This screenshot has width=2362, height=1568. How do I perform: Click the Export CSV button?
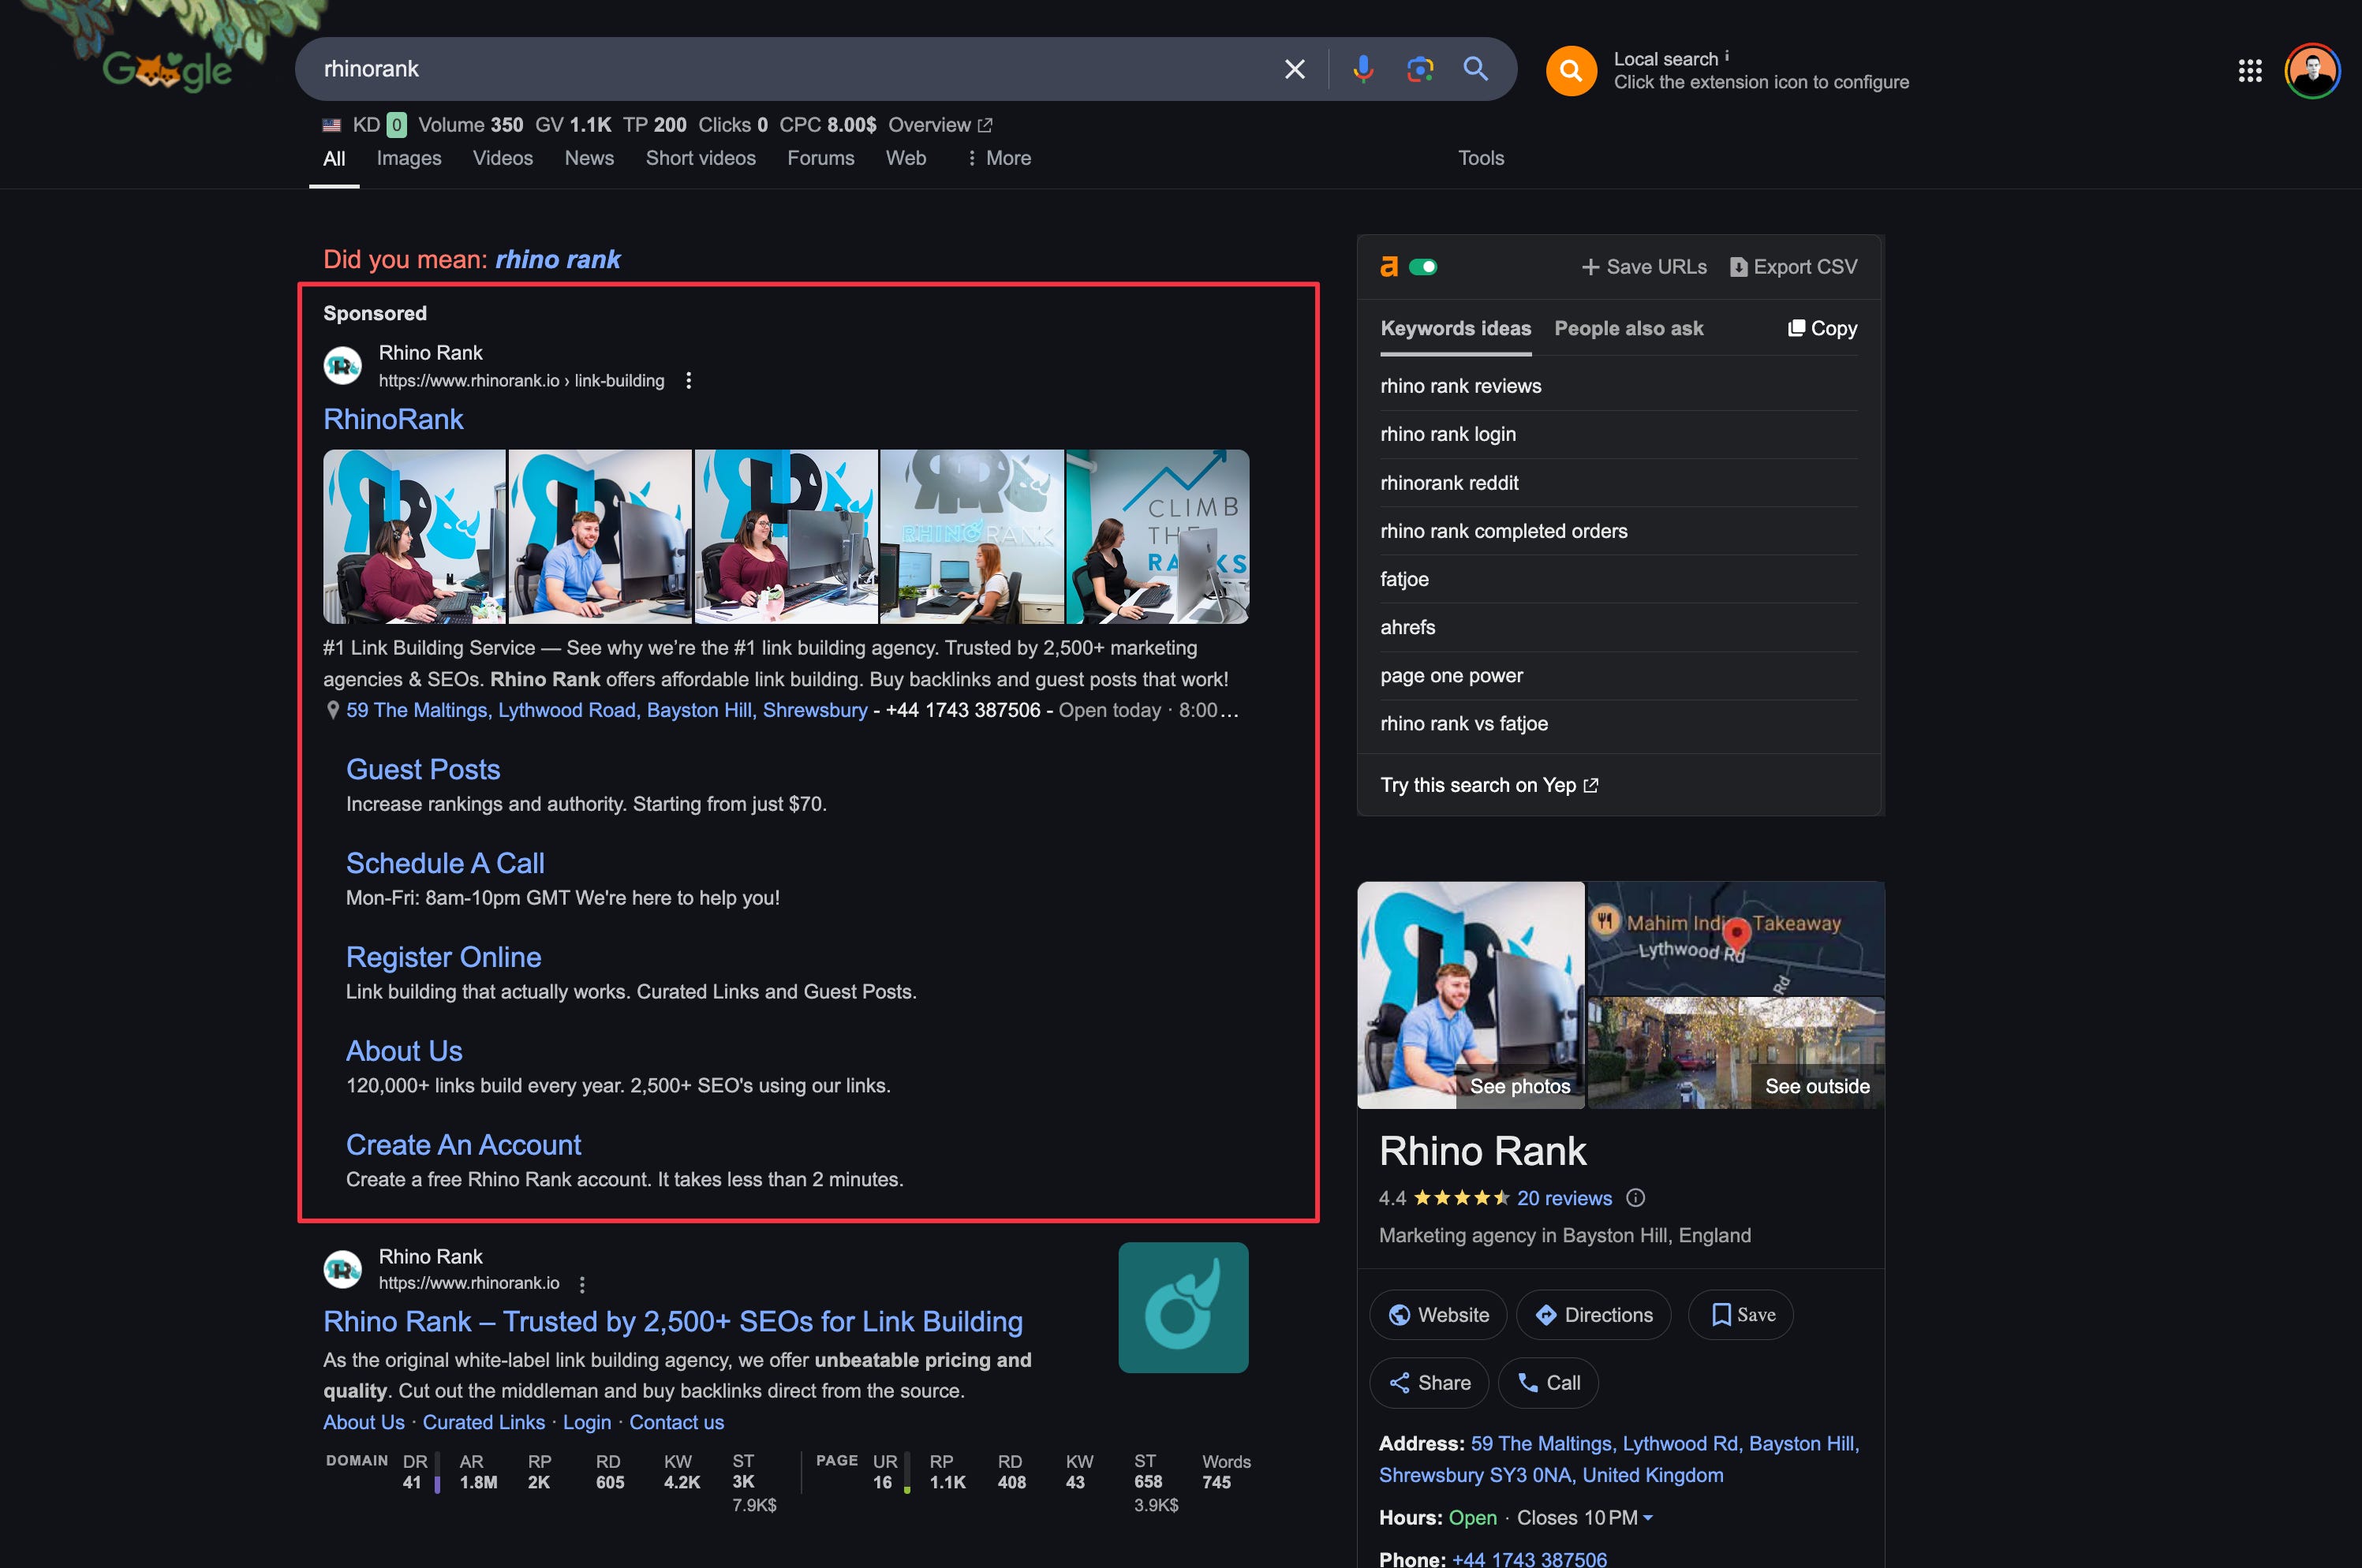click(1793, 267)
